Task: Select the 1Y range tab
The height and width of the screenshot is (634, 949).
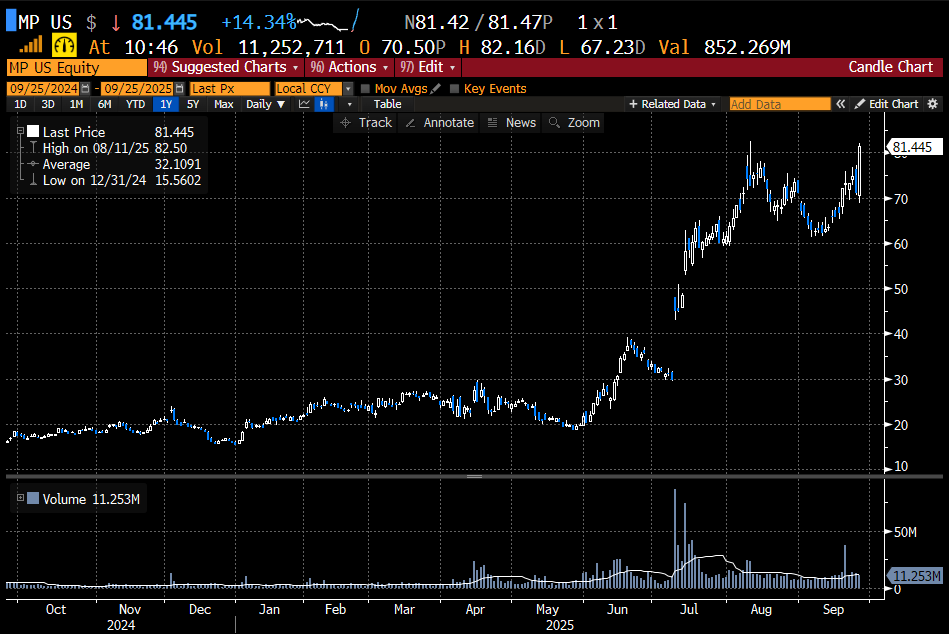Action: tap(166, 104)
